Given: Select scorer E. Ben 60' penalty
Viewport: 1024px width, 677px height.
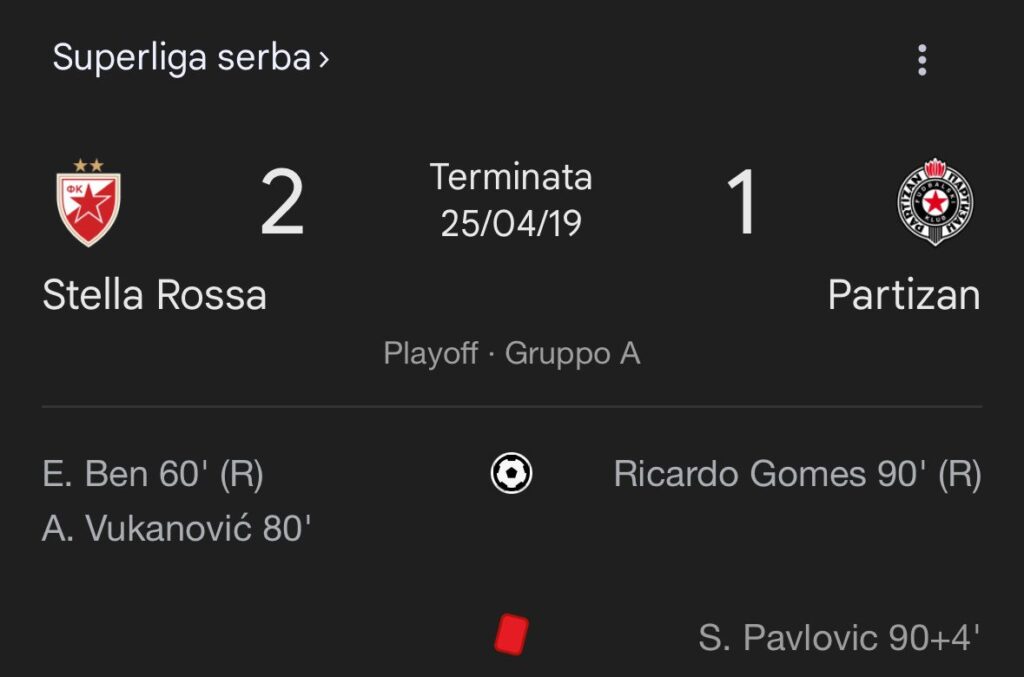Looking at the screenshot, I should tap(153, 474).
